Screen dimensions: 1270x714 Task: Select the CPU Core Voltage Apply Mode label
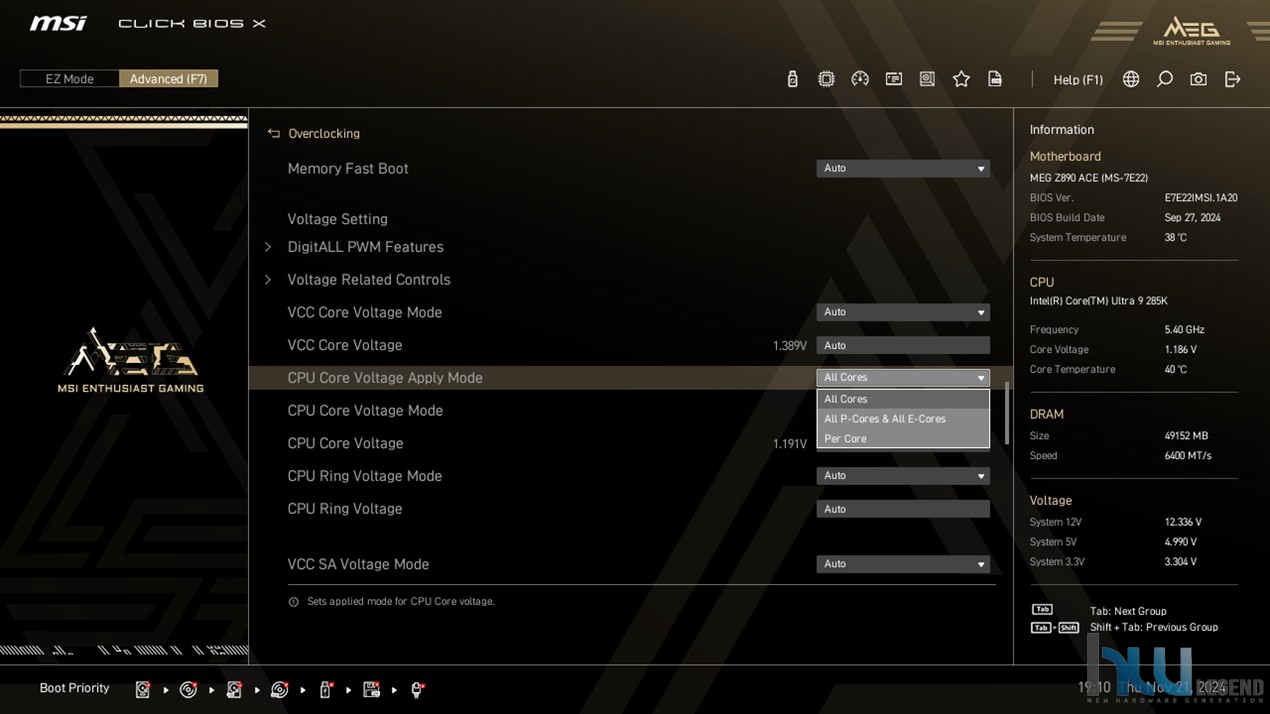click(x=385, y=378)
